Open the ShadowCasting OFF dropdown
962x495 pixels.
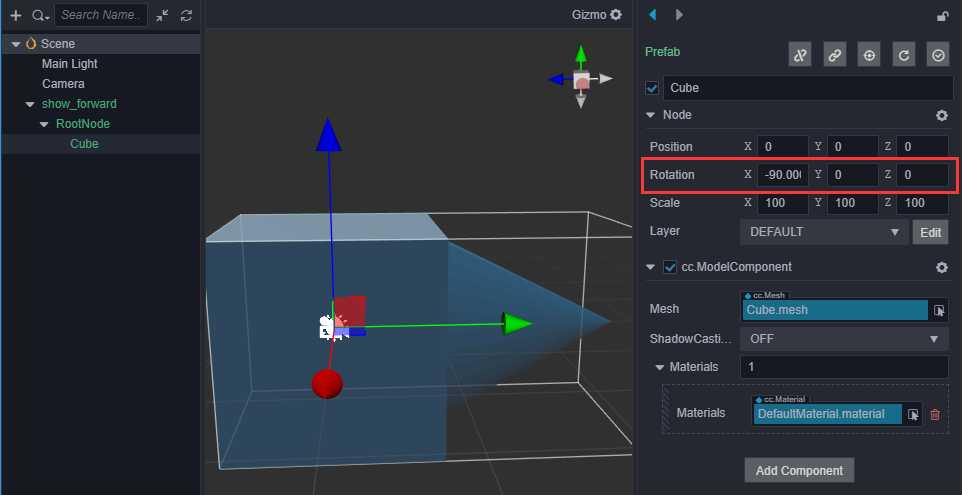[844, 338]
